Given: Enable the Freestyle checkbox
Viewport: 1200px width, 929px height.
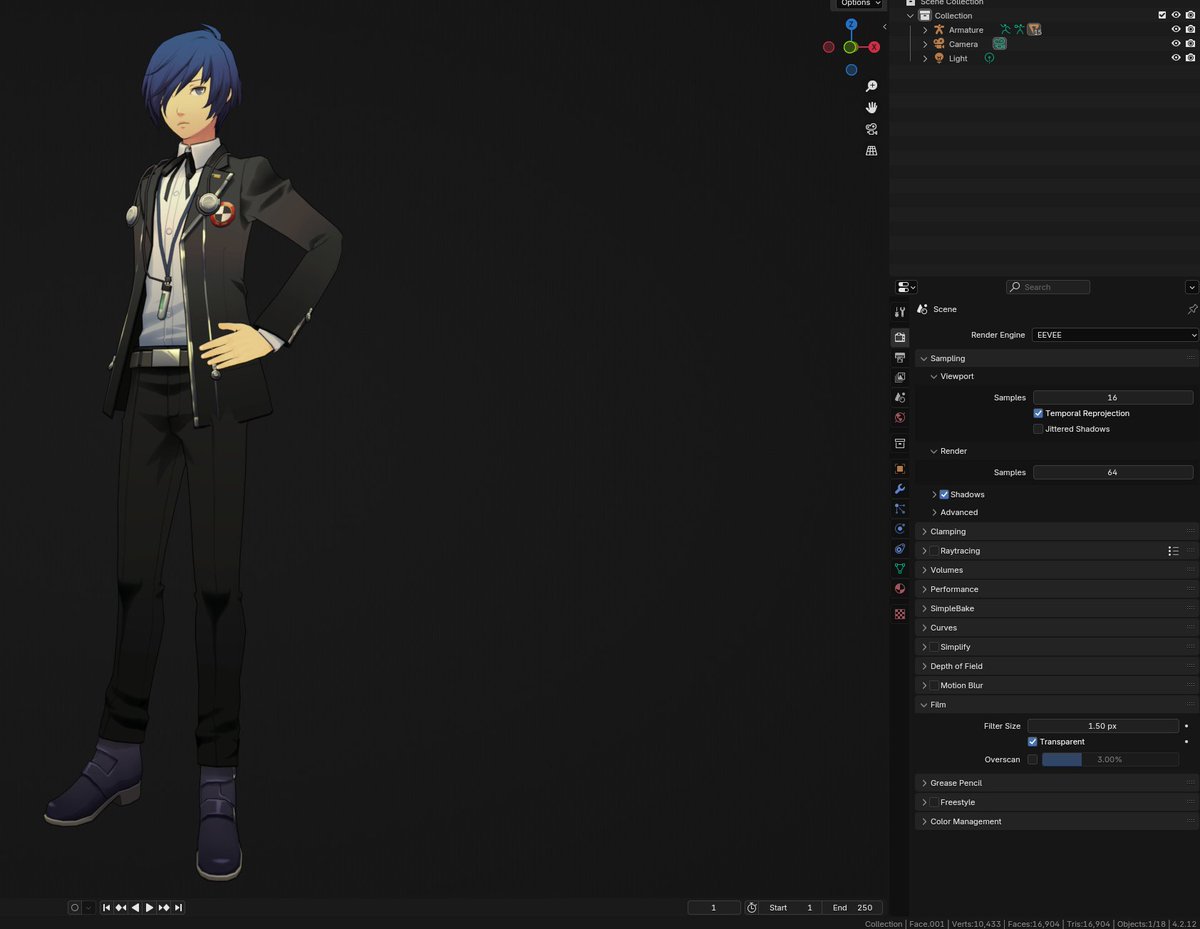Looking at the screenshot, I should pyautogui.click(x=934, y=802).
